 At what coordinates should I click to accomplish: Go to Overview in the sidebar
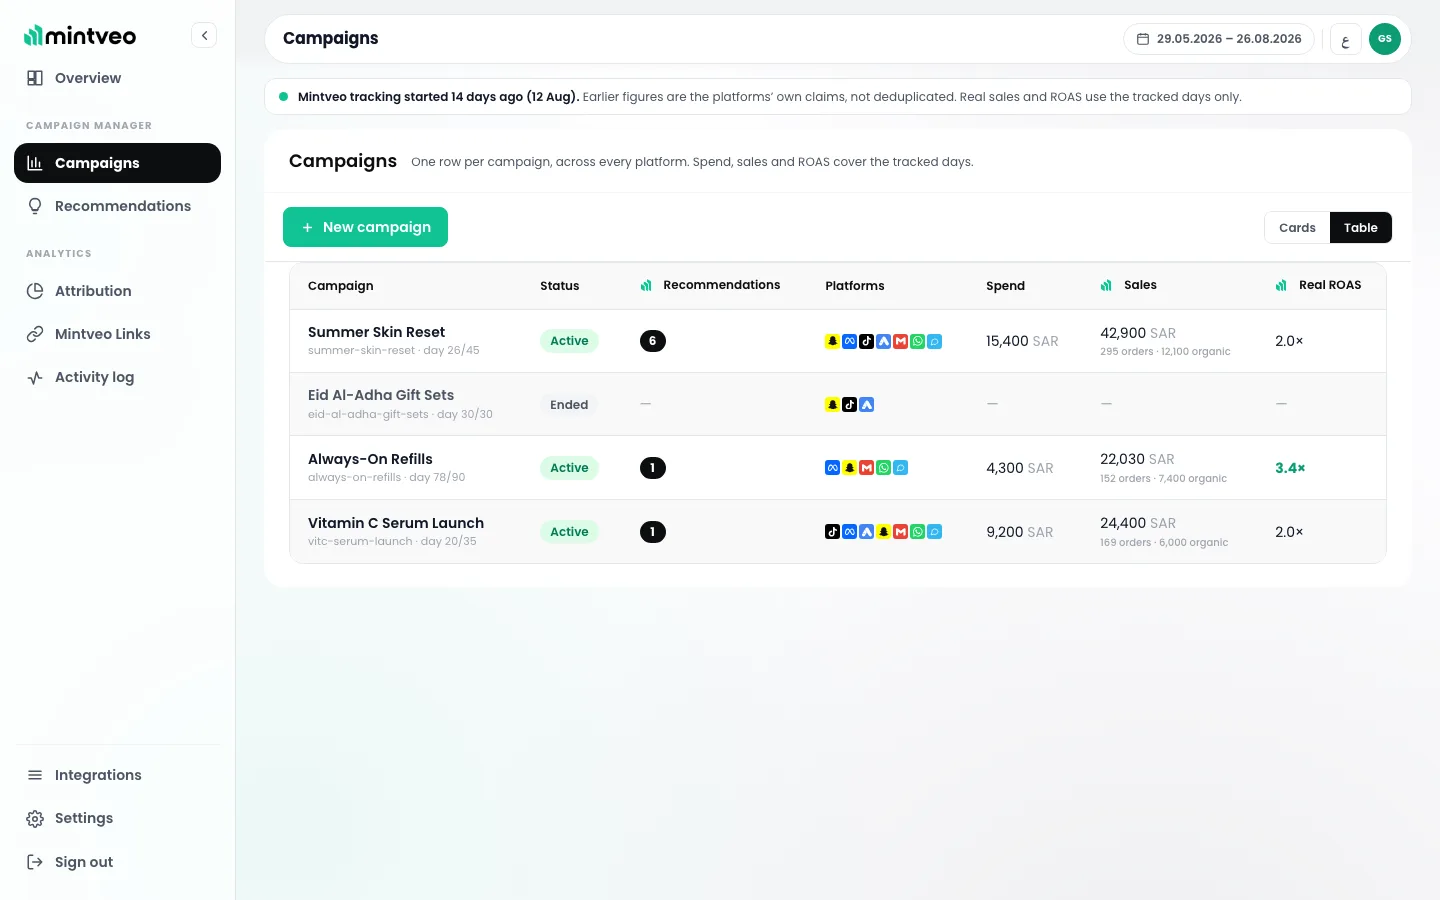point(117,78)
